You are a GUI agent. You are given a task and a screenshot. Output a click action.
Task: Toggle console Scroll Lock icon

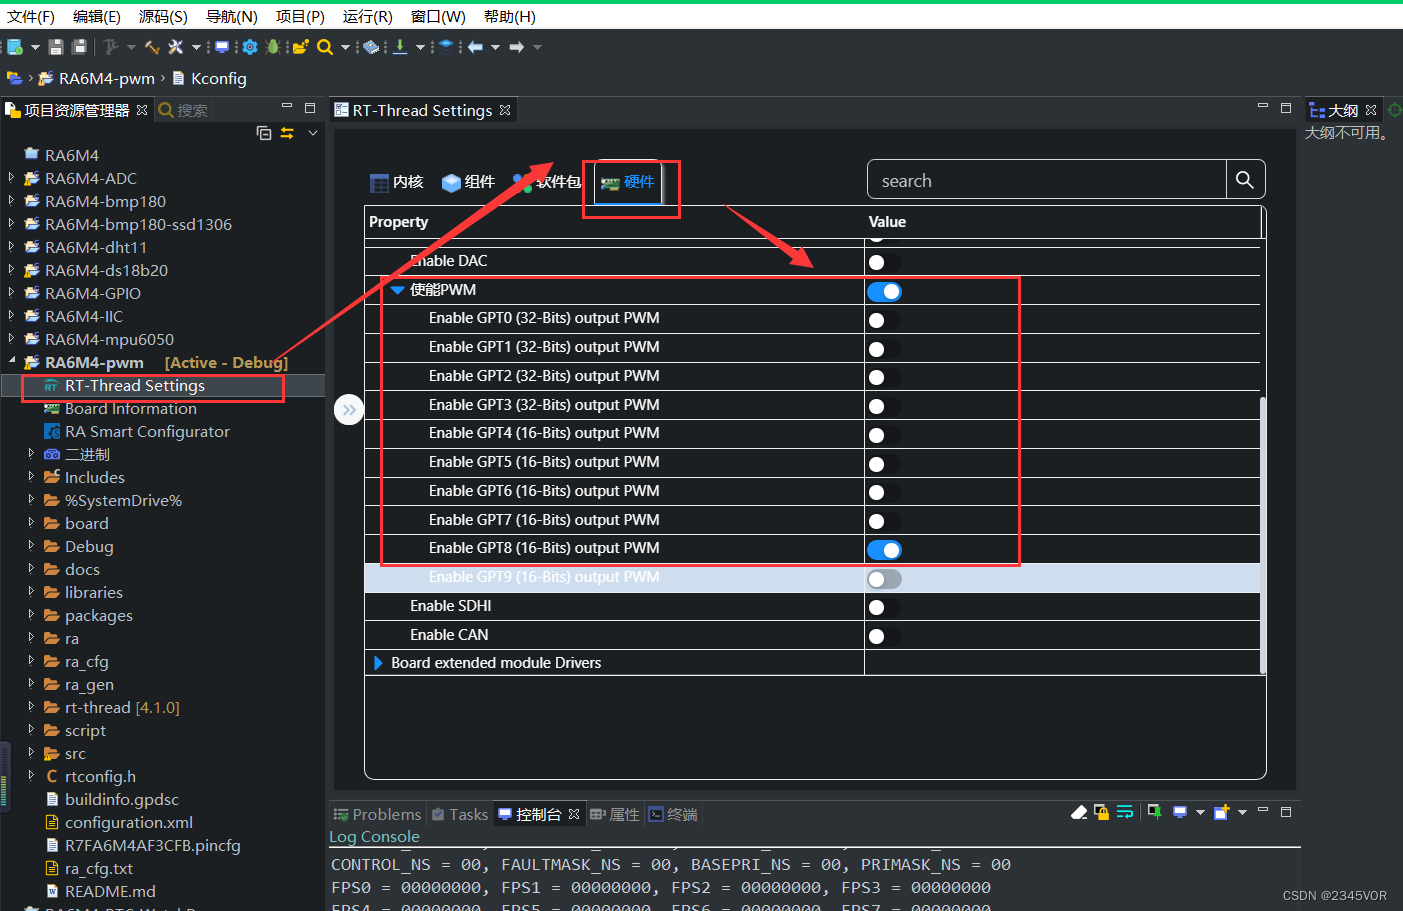[1101, 812]
